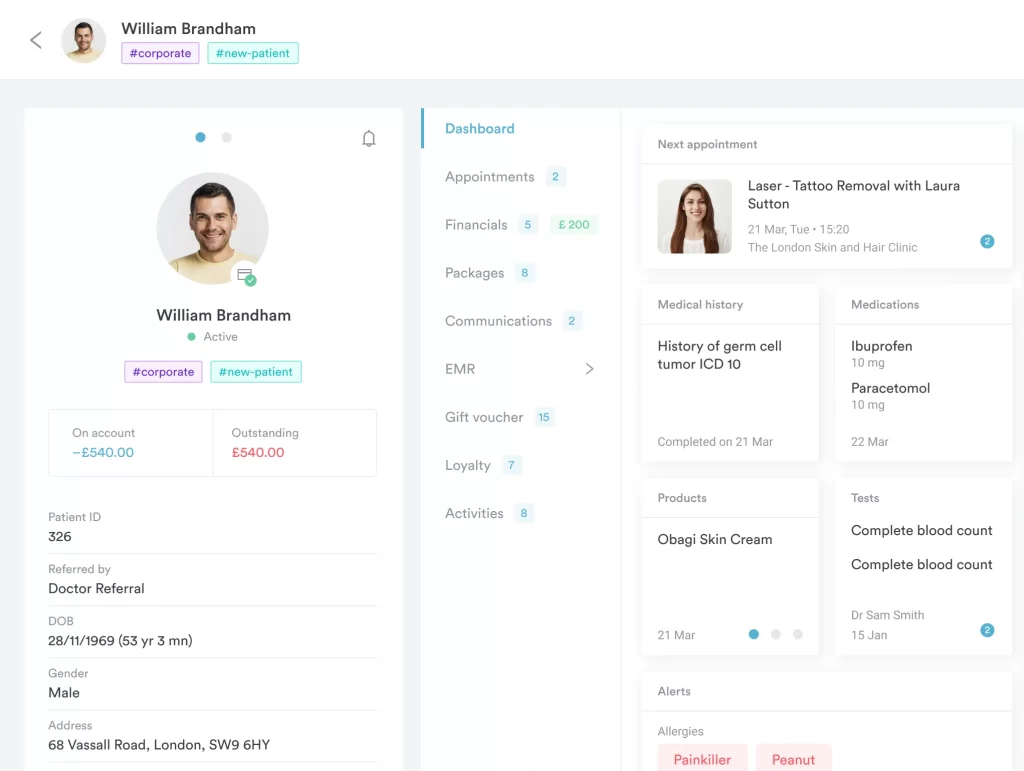
Task: Switch to the second profile card dot
Action: click(227, 137)
